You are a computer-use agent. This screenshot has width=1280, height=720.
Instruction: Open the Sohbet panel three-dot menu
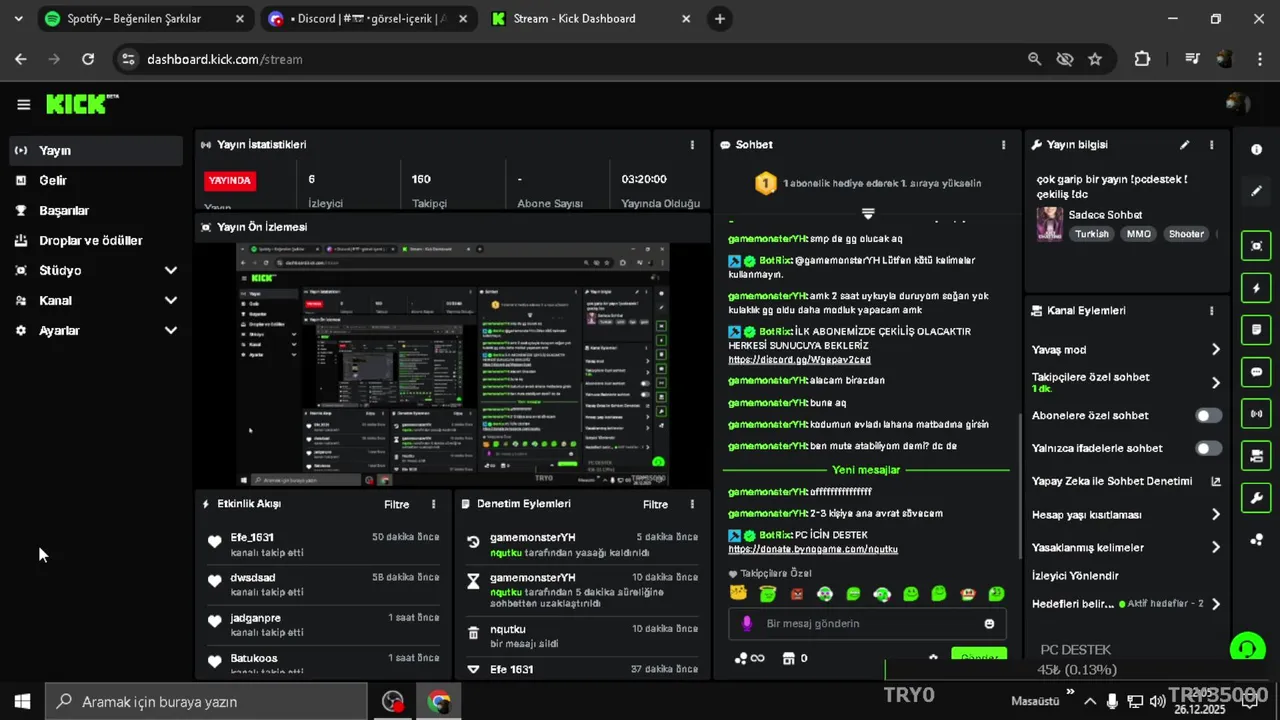[1003, 145]
